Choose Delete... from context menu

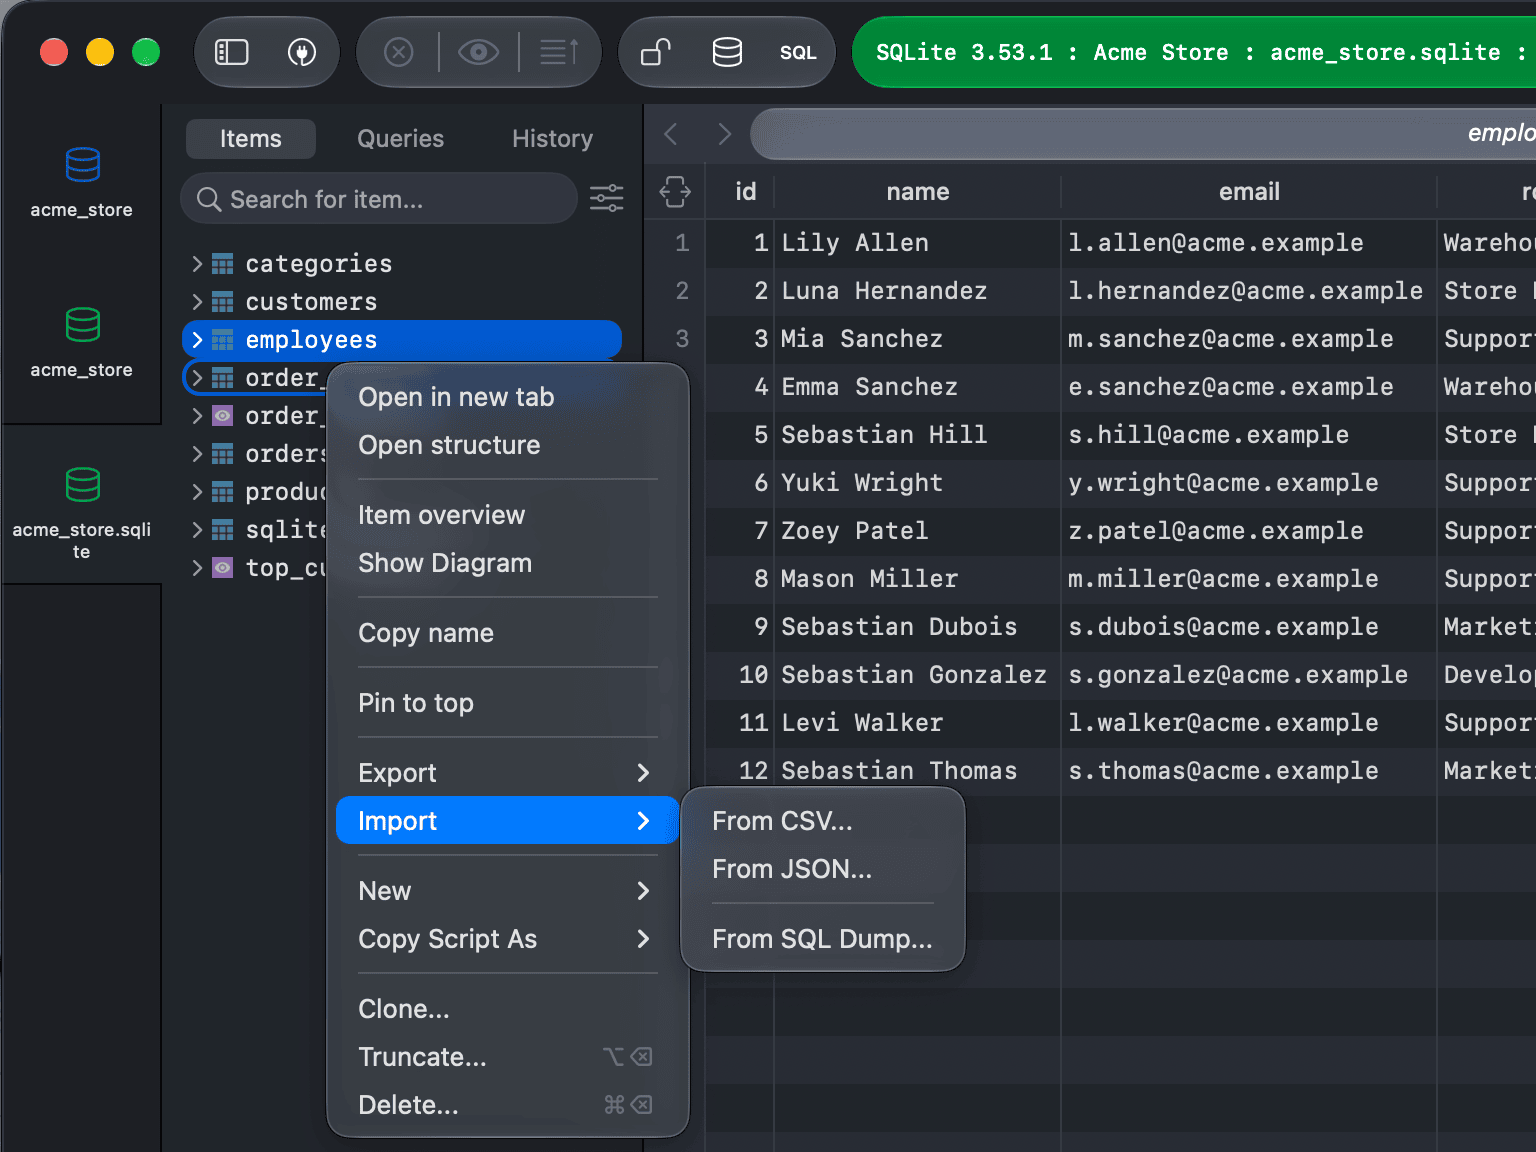508,1105
